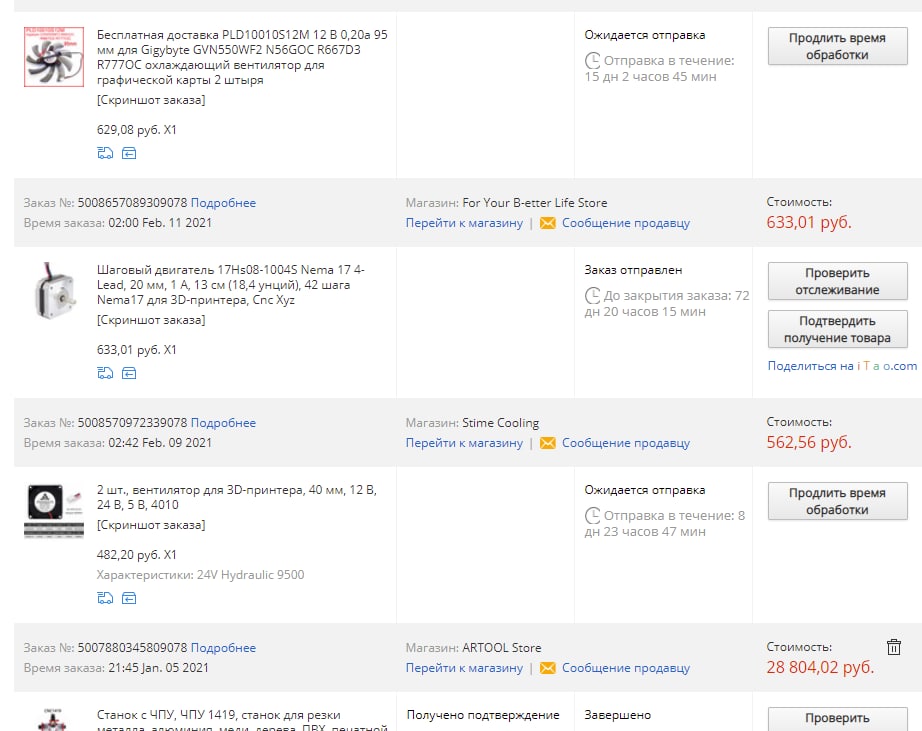Click message icon under 3D printer fan item
This screenshot has height=731, width=922.
point(129,598)
